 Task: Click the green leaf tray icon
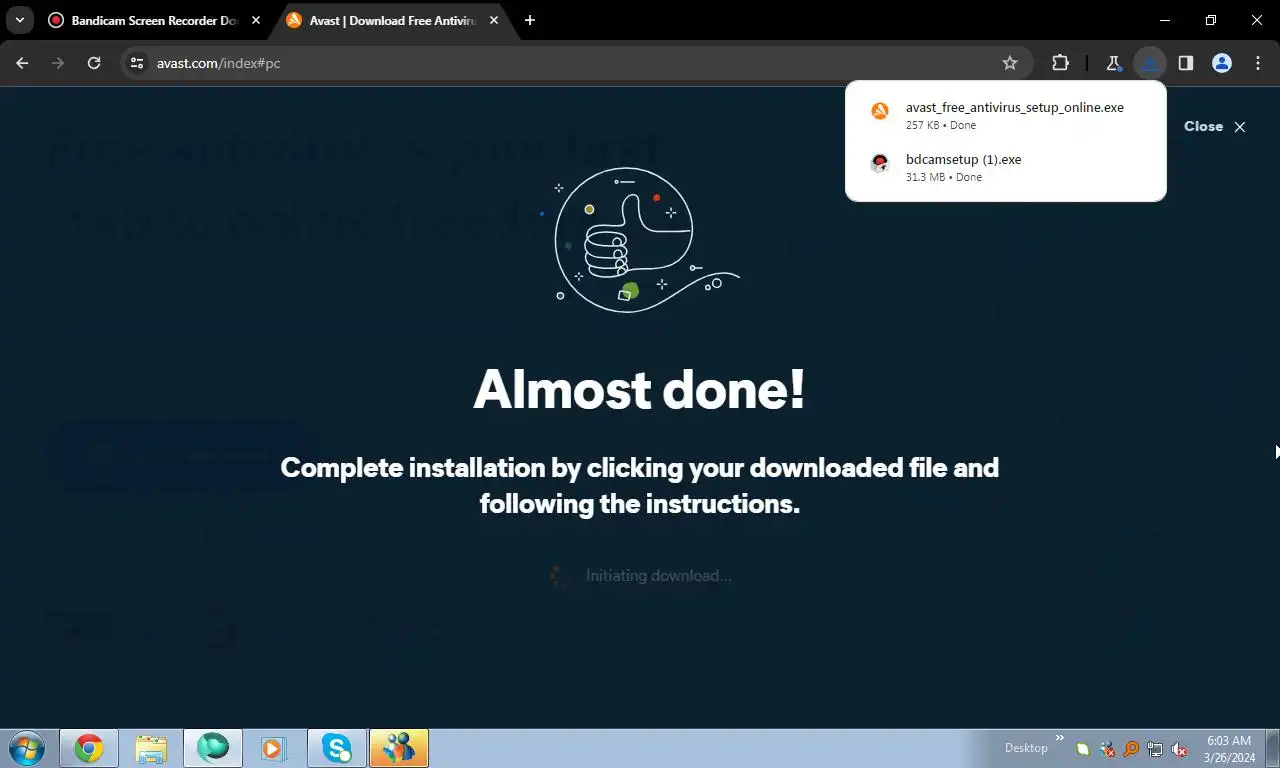(x=1083, y=748)
